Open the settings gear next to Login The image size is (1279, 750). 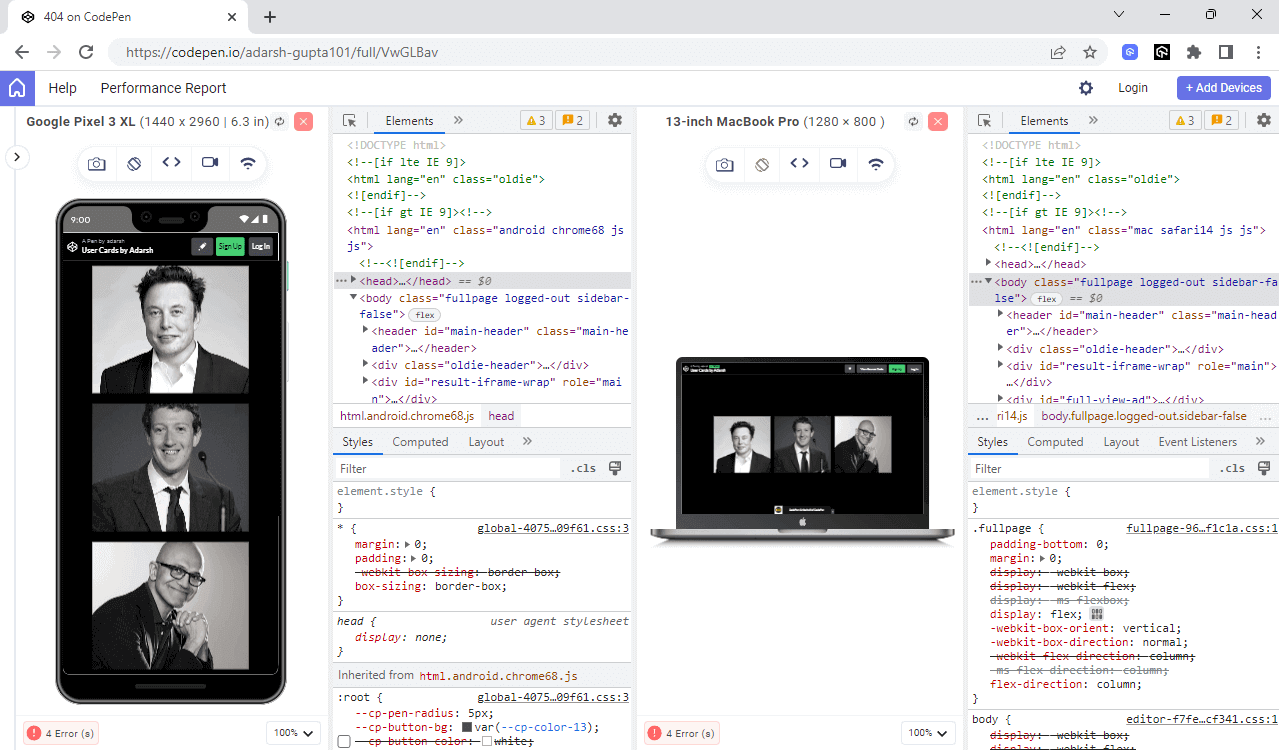pyautogui.click(x=1086, y=88)
